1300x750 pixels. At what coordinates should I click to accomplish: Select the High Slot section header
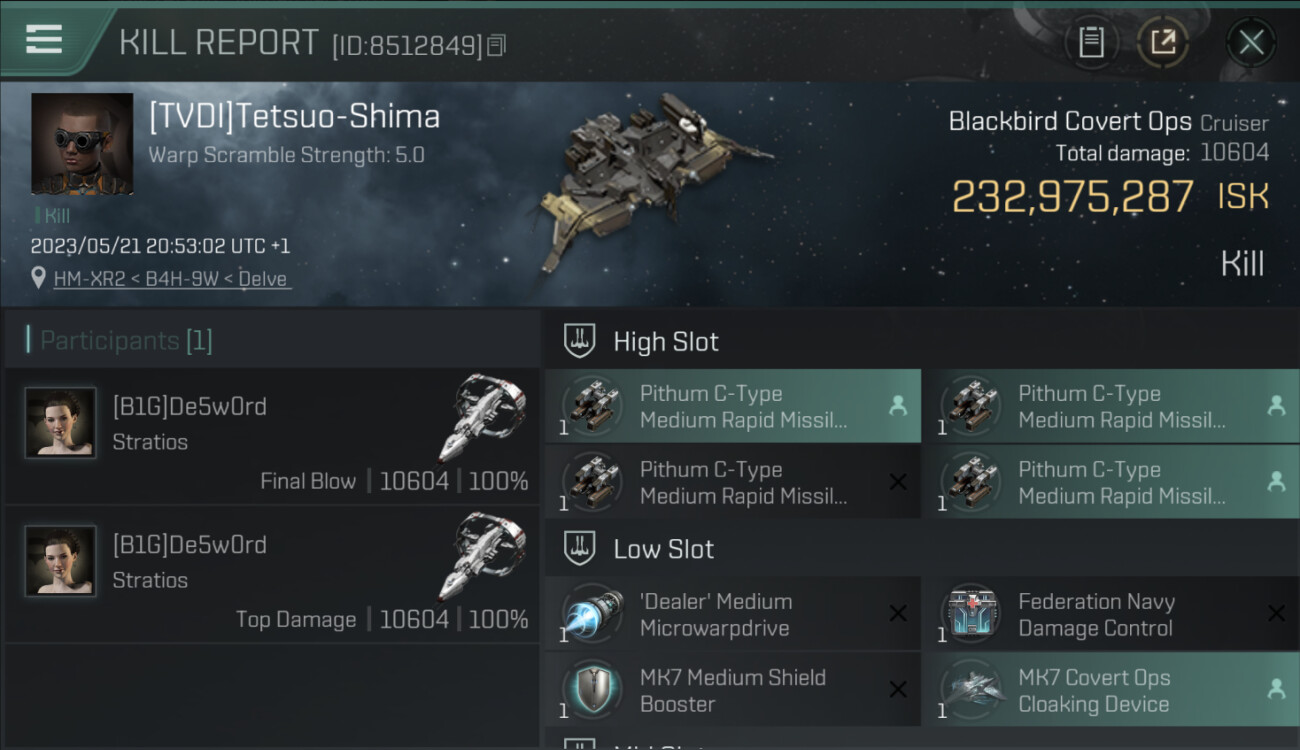[x=666, y=342]
